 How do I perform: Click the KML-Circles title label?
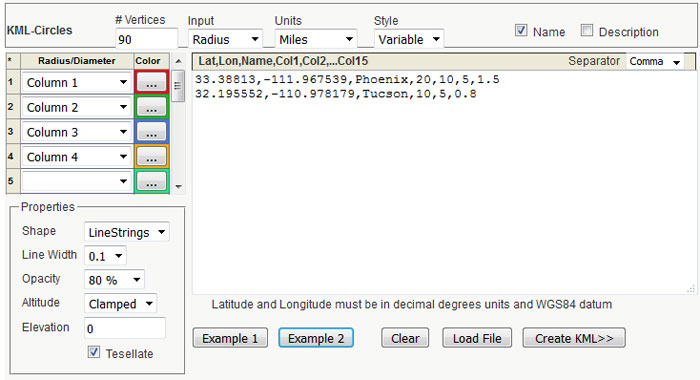coord(39,30)
